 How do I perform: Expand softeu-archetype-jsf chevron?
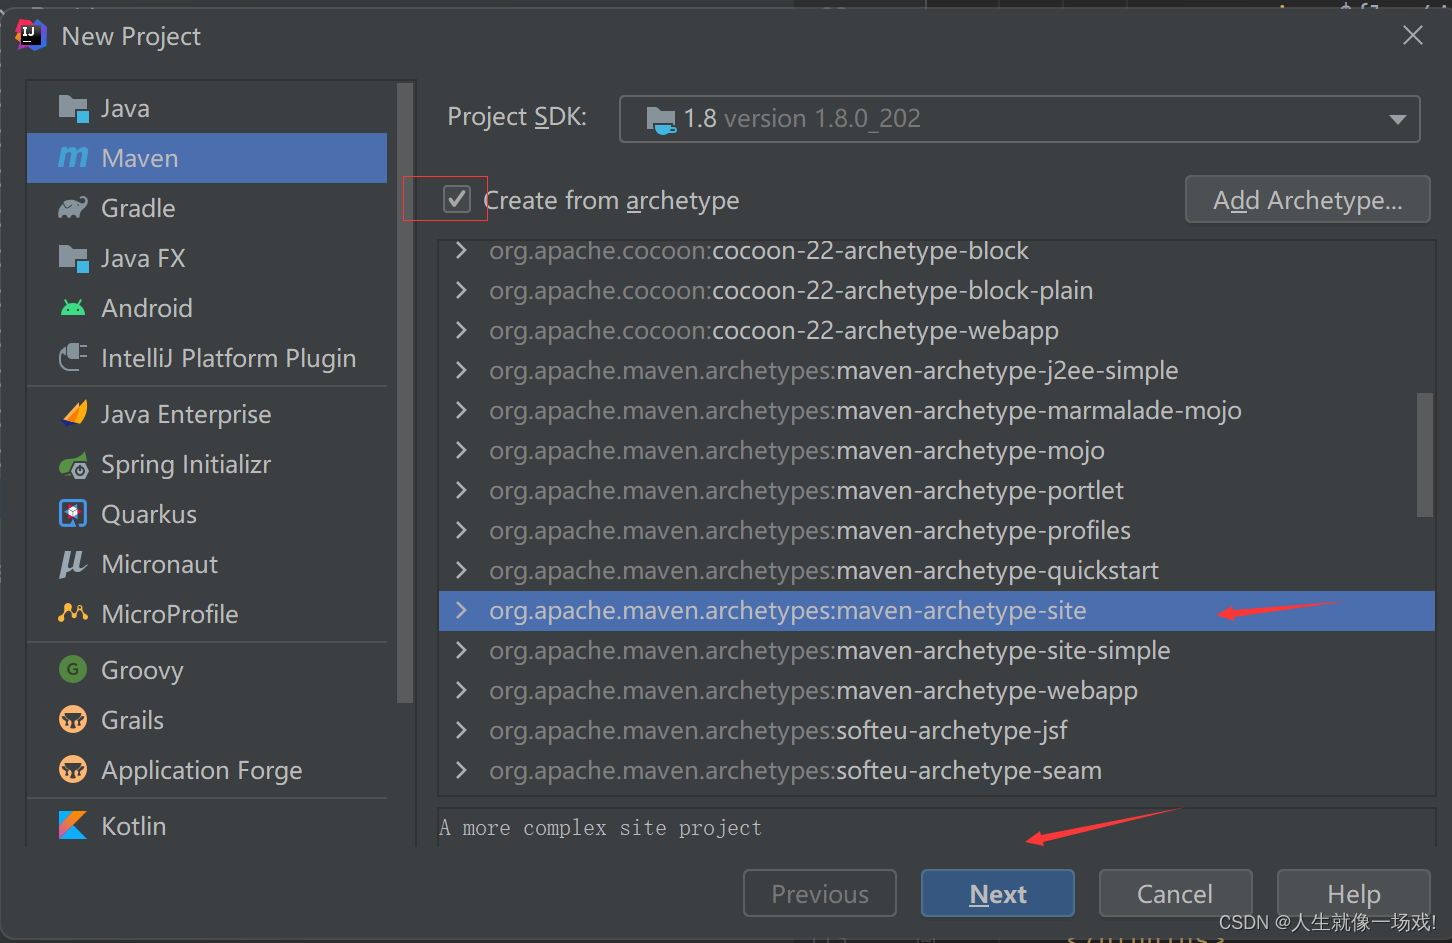click(x=461, y=730)
